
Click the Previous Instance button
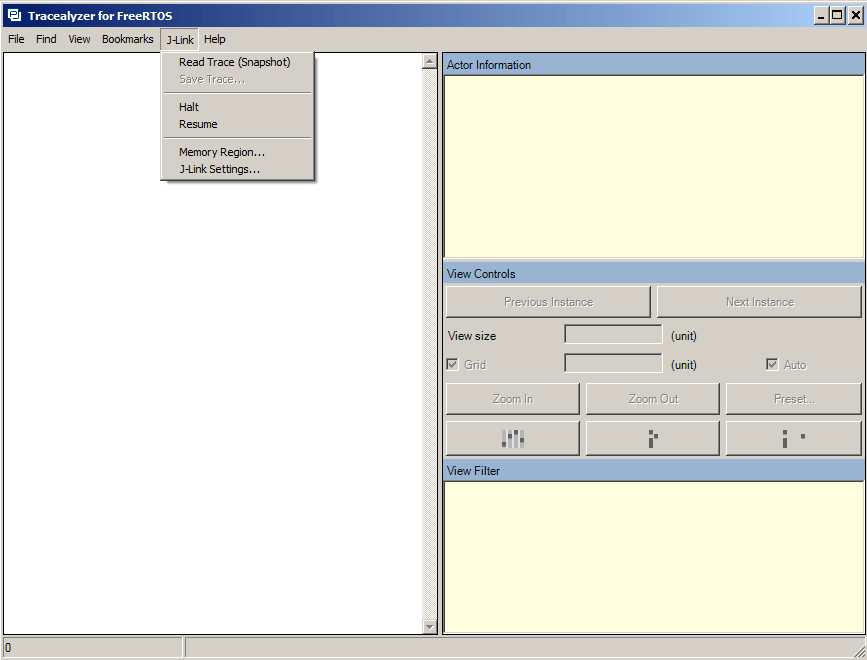(548, 302)
